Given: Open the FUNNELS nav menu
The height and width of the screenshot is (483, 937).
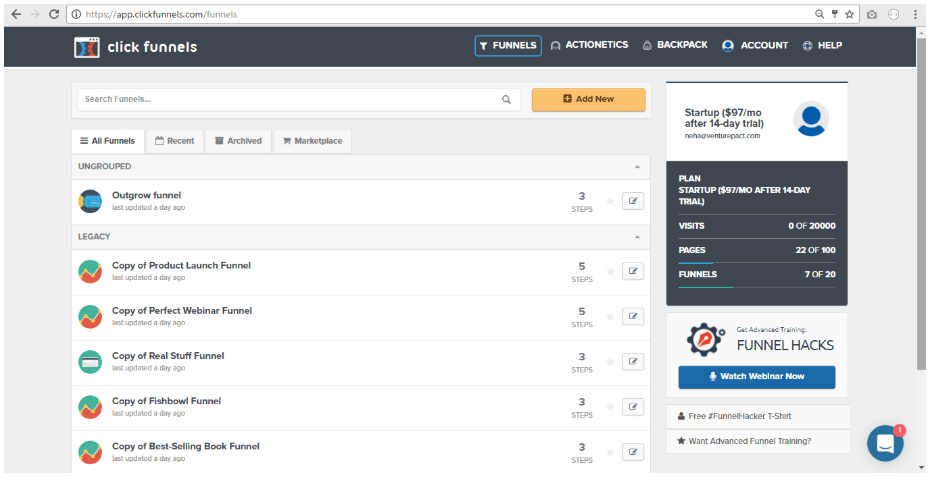Looking at the screenshot, I should click(508, 46).
